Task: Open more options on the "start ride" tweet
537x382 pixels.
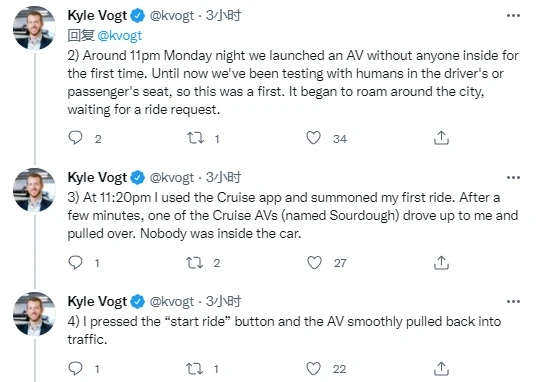Action: point(513,301)
